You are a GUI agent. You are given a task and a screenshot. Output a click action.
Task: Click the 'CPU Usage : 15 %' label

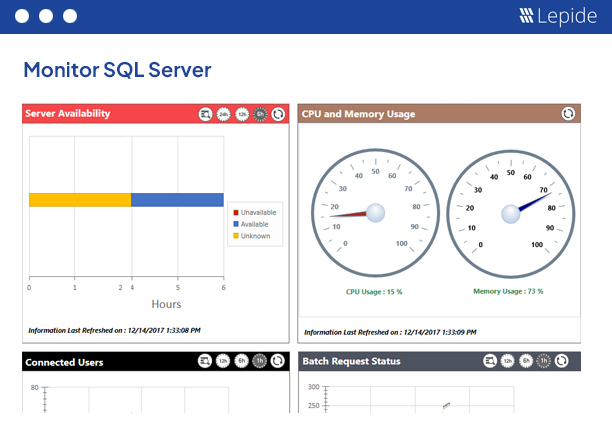click(x=374, y=292)
